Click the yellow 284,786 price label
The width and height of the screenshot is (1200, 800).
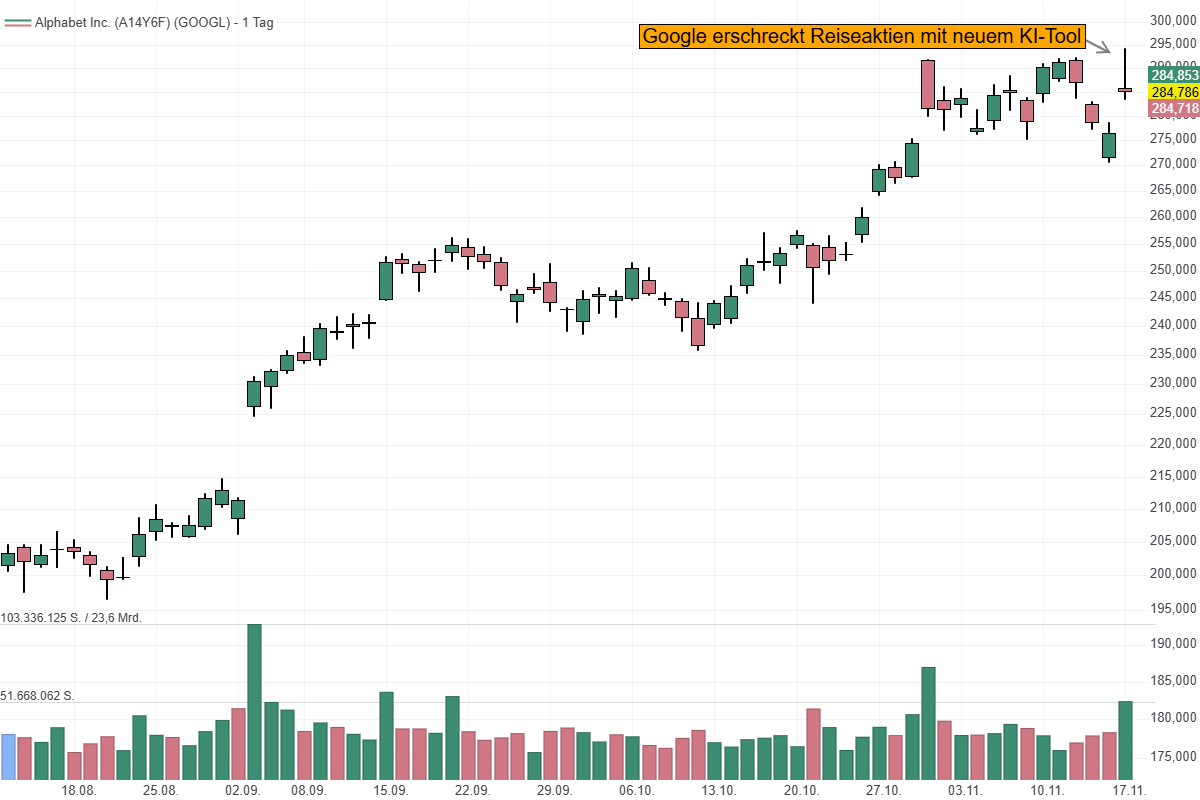tap(1174, 92)
